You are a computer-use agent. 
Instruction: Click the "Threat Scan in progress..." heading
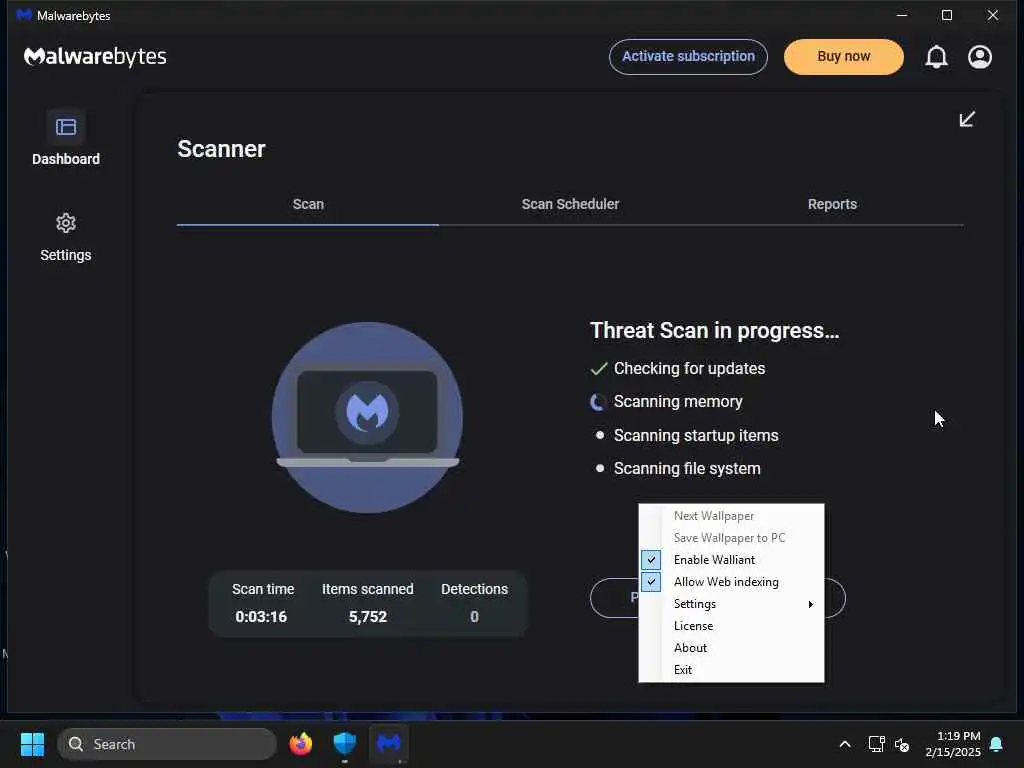click(x=714, y=331)
